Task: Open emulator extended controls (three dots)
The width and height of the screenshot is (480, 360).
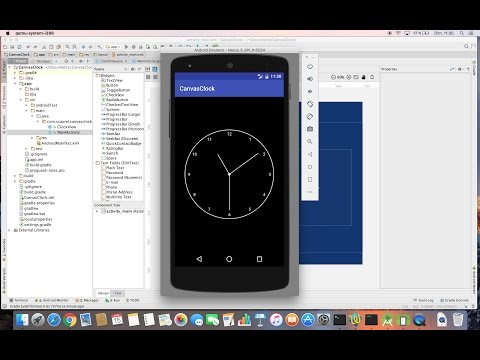Action: pyautogui.click(x=310, y=192)
